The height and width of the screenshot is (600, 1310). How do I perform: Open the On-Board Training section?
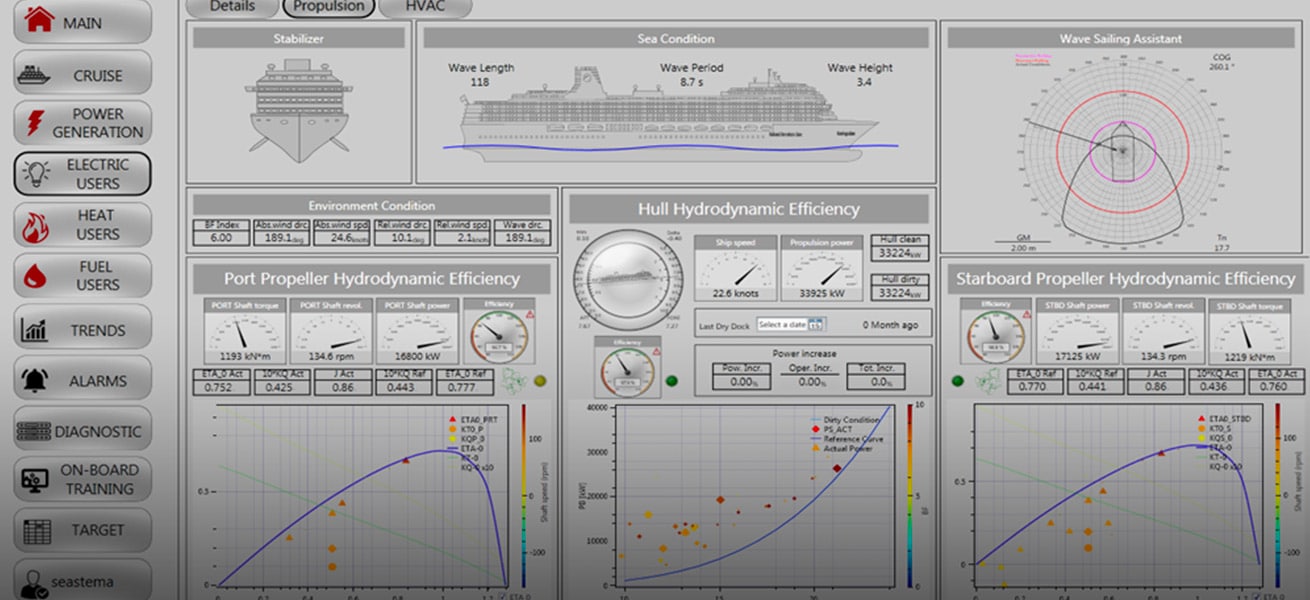(x=82, y=479)
